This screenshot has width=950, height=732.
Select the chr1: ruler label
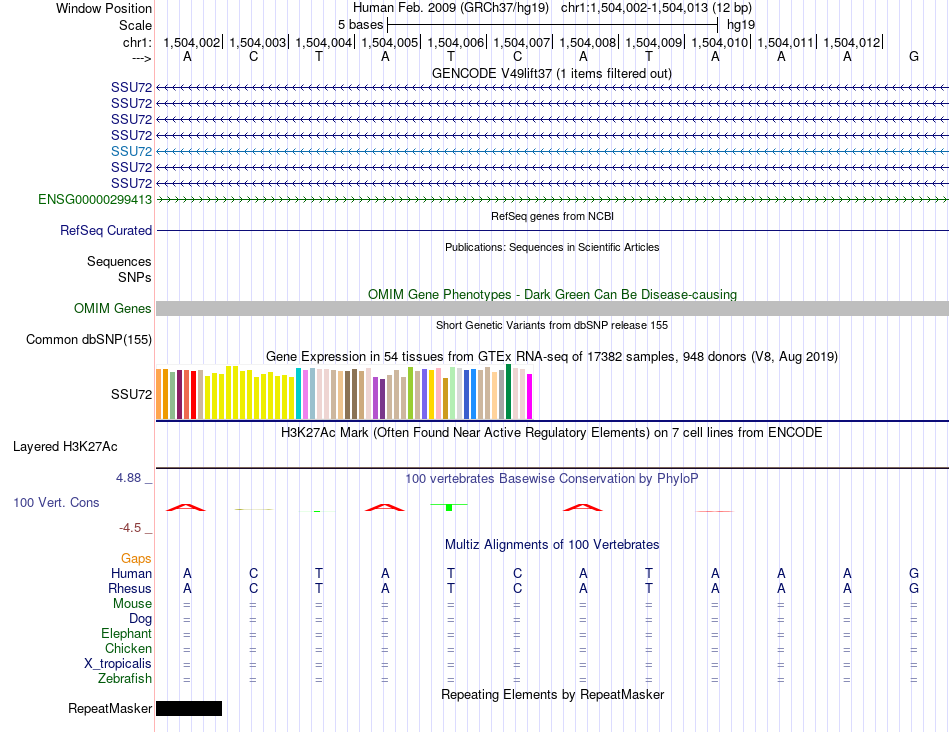tap(137, 42)
